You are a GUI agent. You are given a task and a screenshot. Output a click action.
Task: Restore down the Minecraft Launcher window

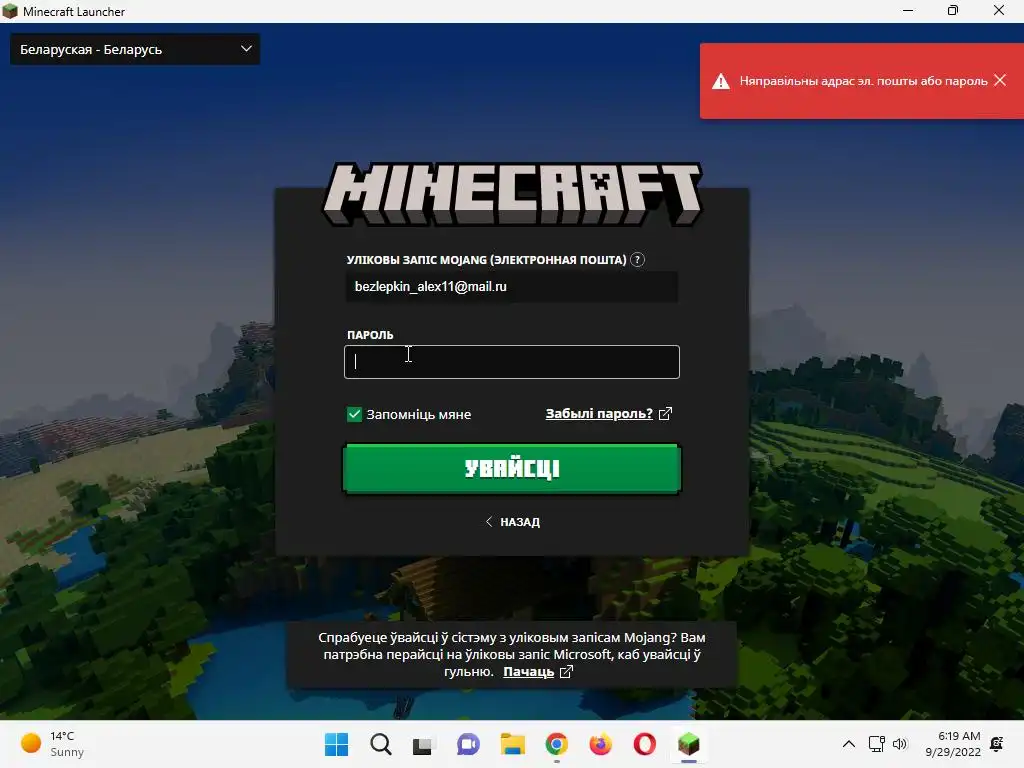point(953,11)
